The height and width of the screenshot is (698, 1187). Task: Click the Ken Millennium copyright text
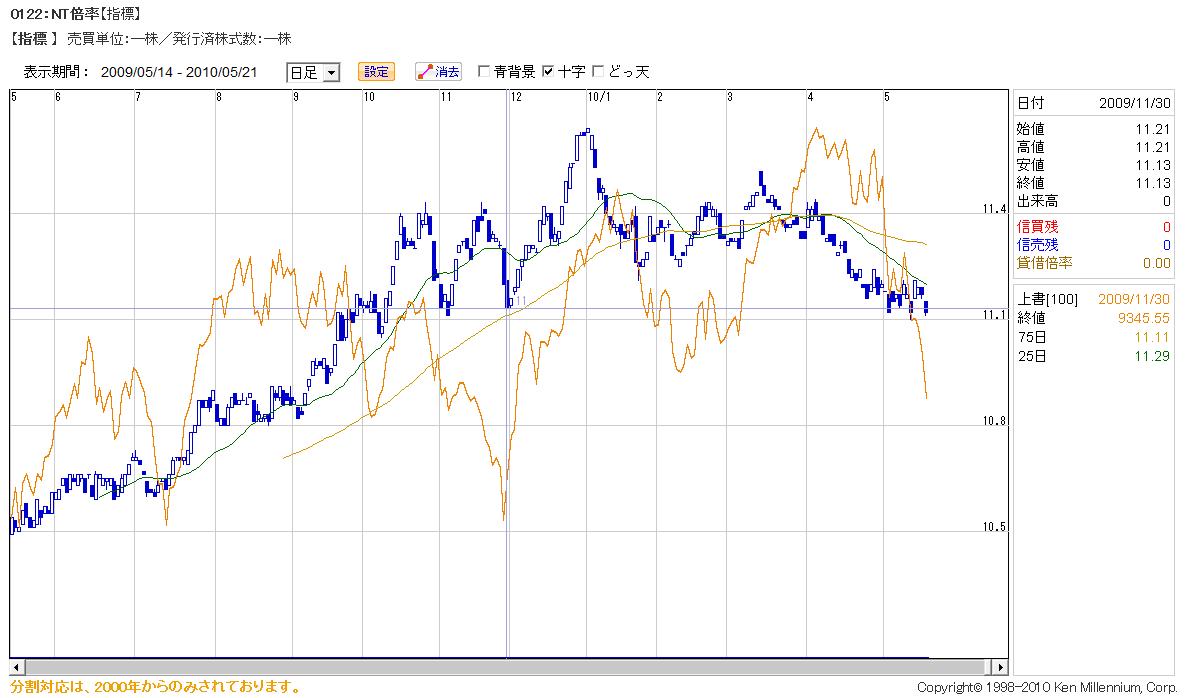click(x=1046, y=688)
